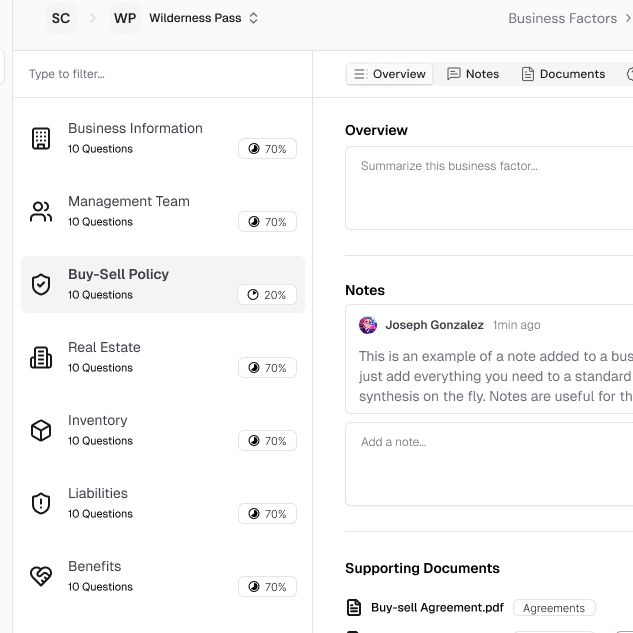This screenshot has height=633, width=633.
Task: Click the Real Estate building icon
Action: point(41,358)
